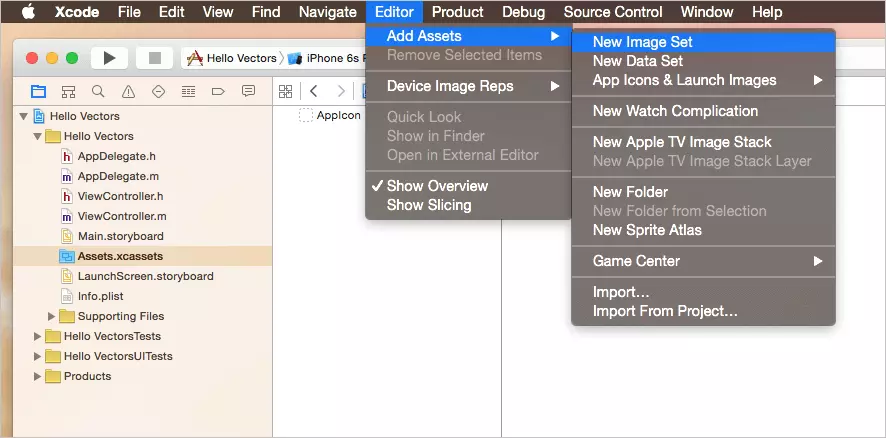Open the Report navigator speech bubble icon

(x=248, y=91)
